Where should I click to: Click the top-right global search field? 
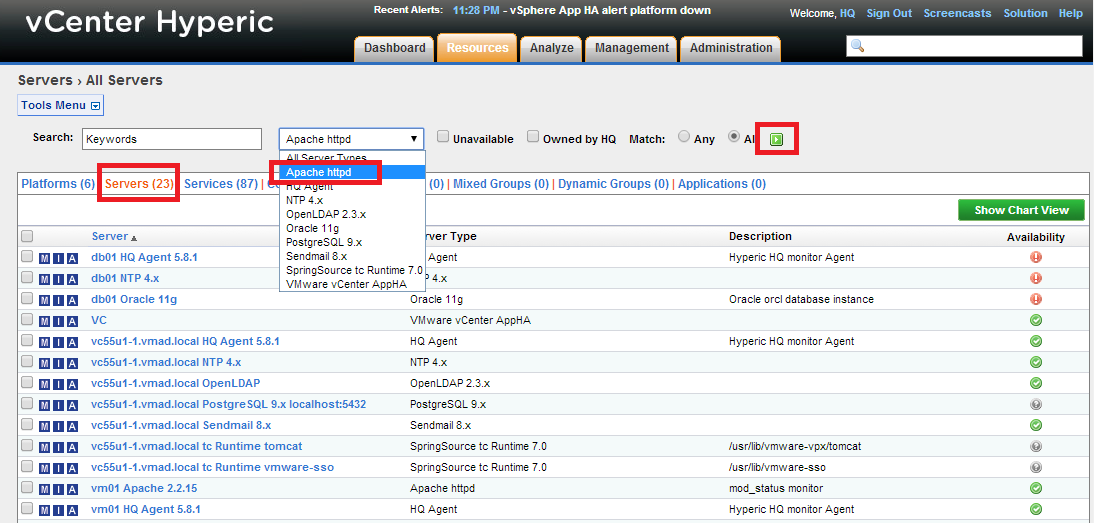[x=964, y=46]
